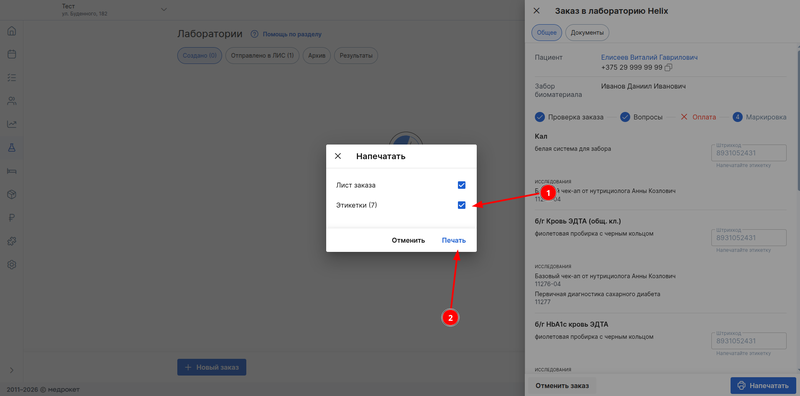Select the 'Документы' tab in order panel
The height and width of the screenshot is (396, 800).
coord(587,33)
